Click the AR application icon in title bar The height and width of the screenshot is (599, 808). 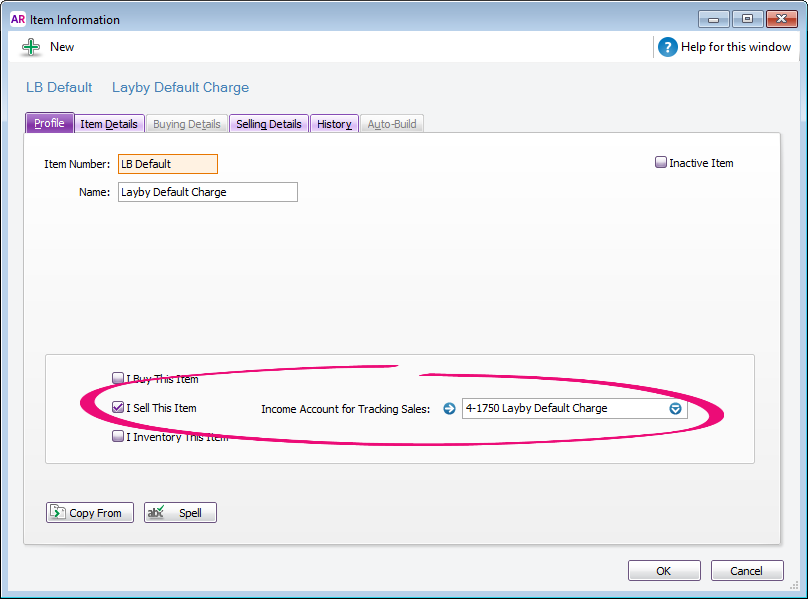coord(18,19)
